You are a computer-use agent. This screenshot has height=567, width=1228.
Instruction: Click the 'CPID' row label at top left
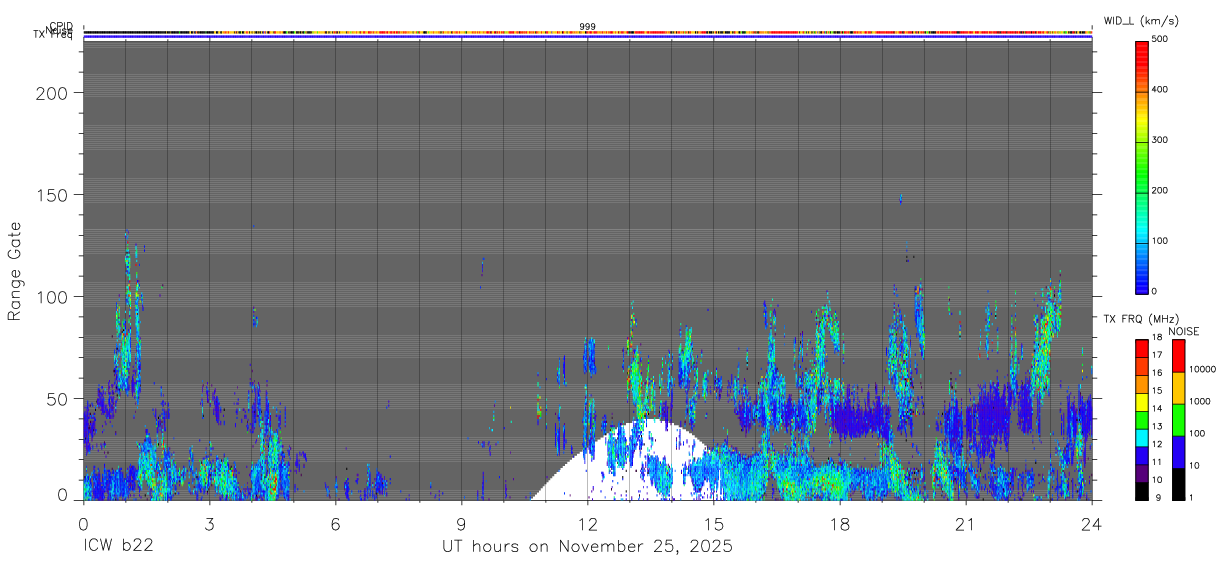tap(61, 26)
